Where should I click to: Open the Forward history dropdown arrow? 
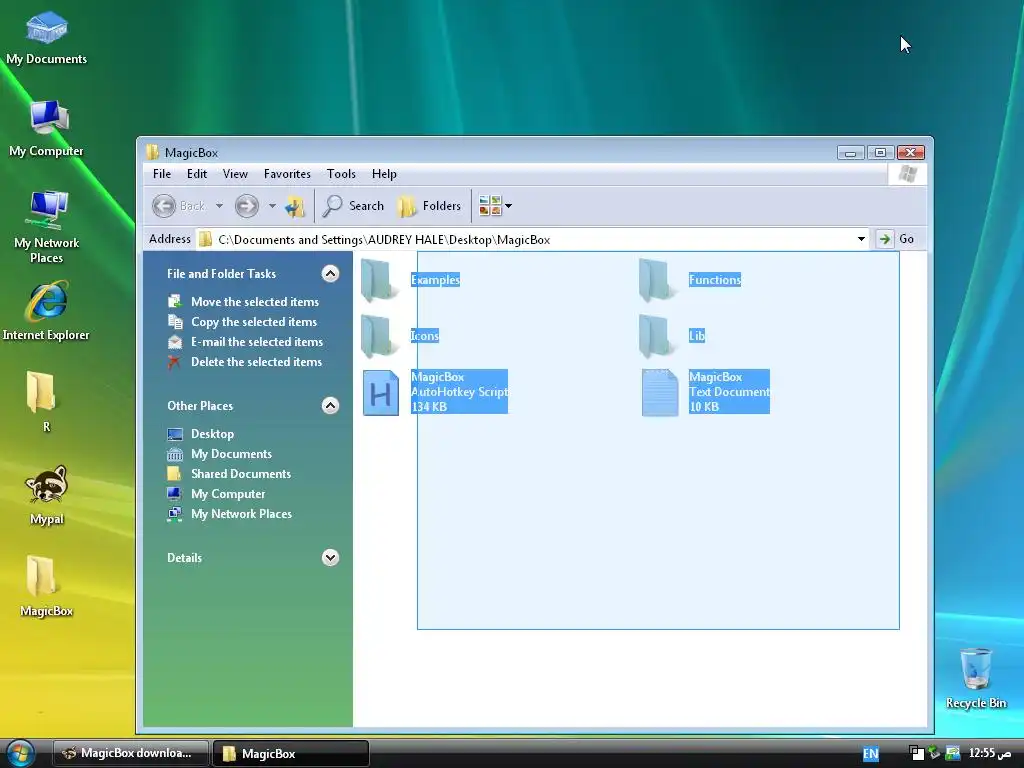tap(272, 206)
